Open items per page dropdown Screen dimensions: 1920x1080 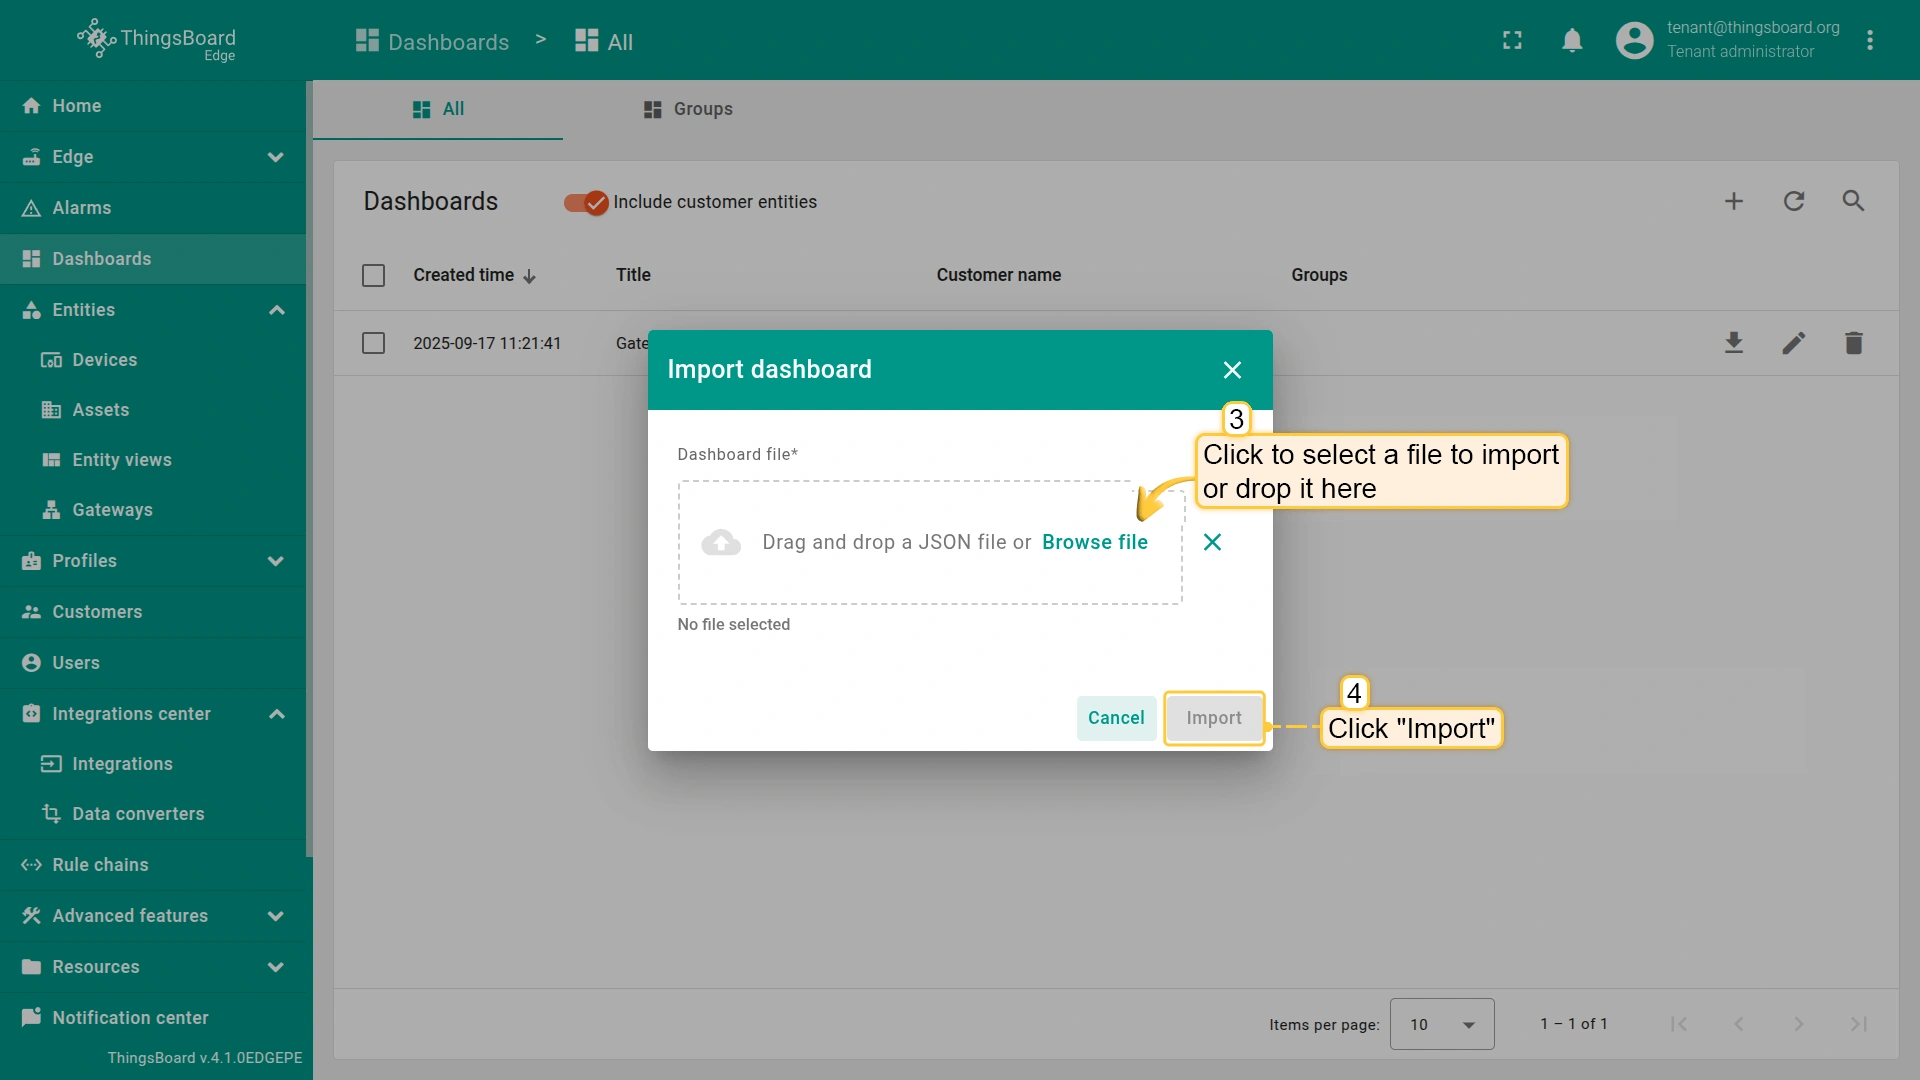click(x=1441, y=1024)
